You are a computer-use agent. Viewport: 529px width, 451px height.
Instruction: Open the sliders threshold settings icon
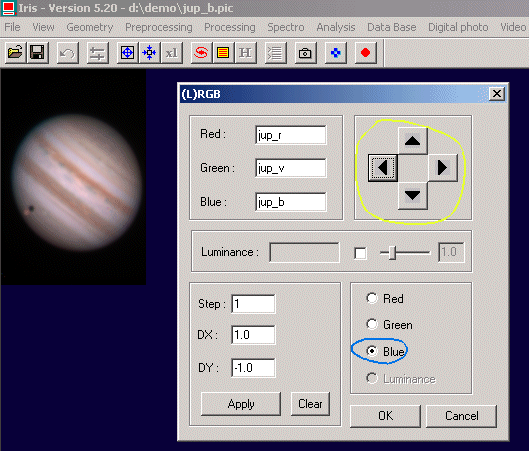coord(98,53)
